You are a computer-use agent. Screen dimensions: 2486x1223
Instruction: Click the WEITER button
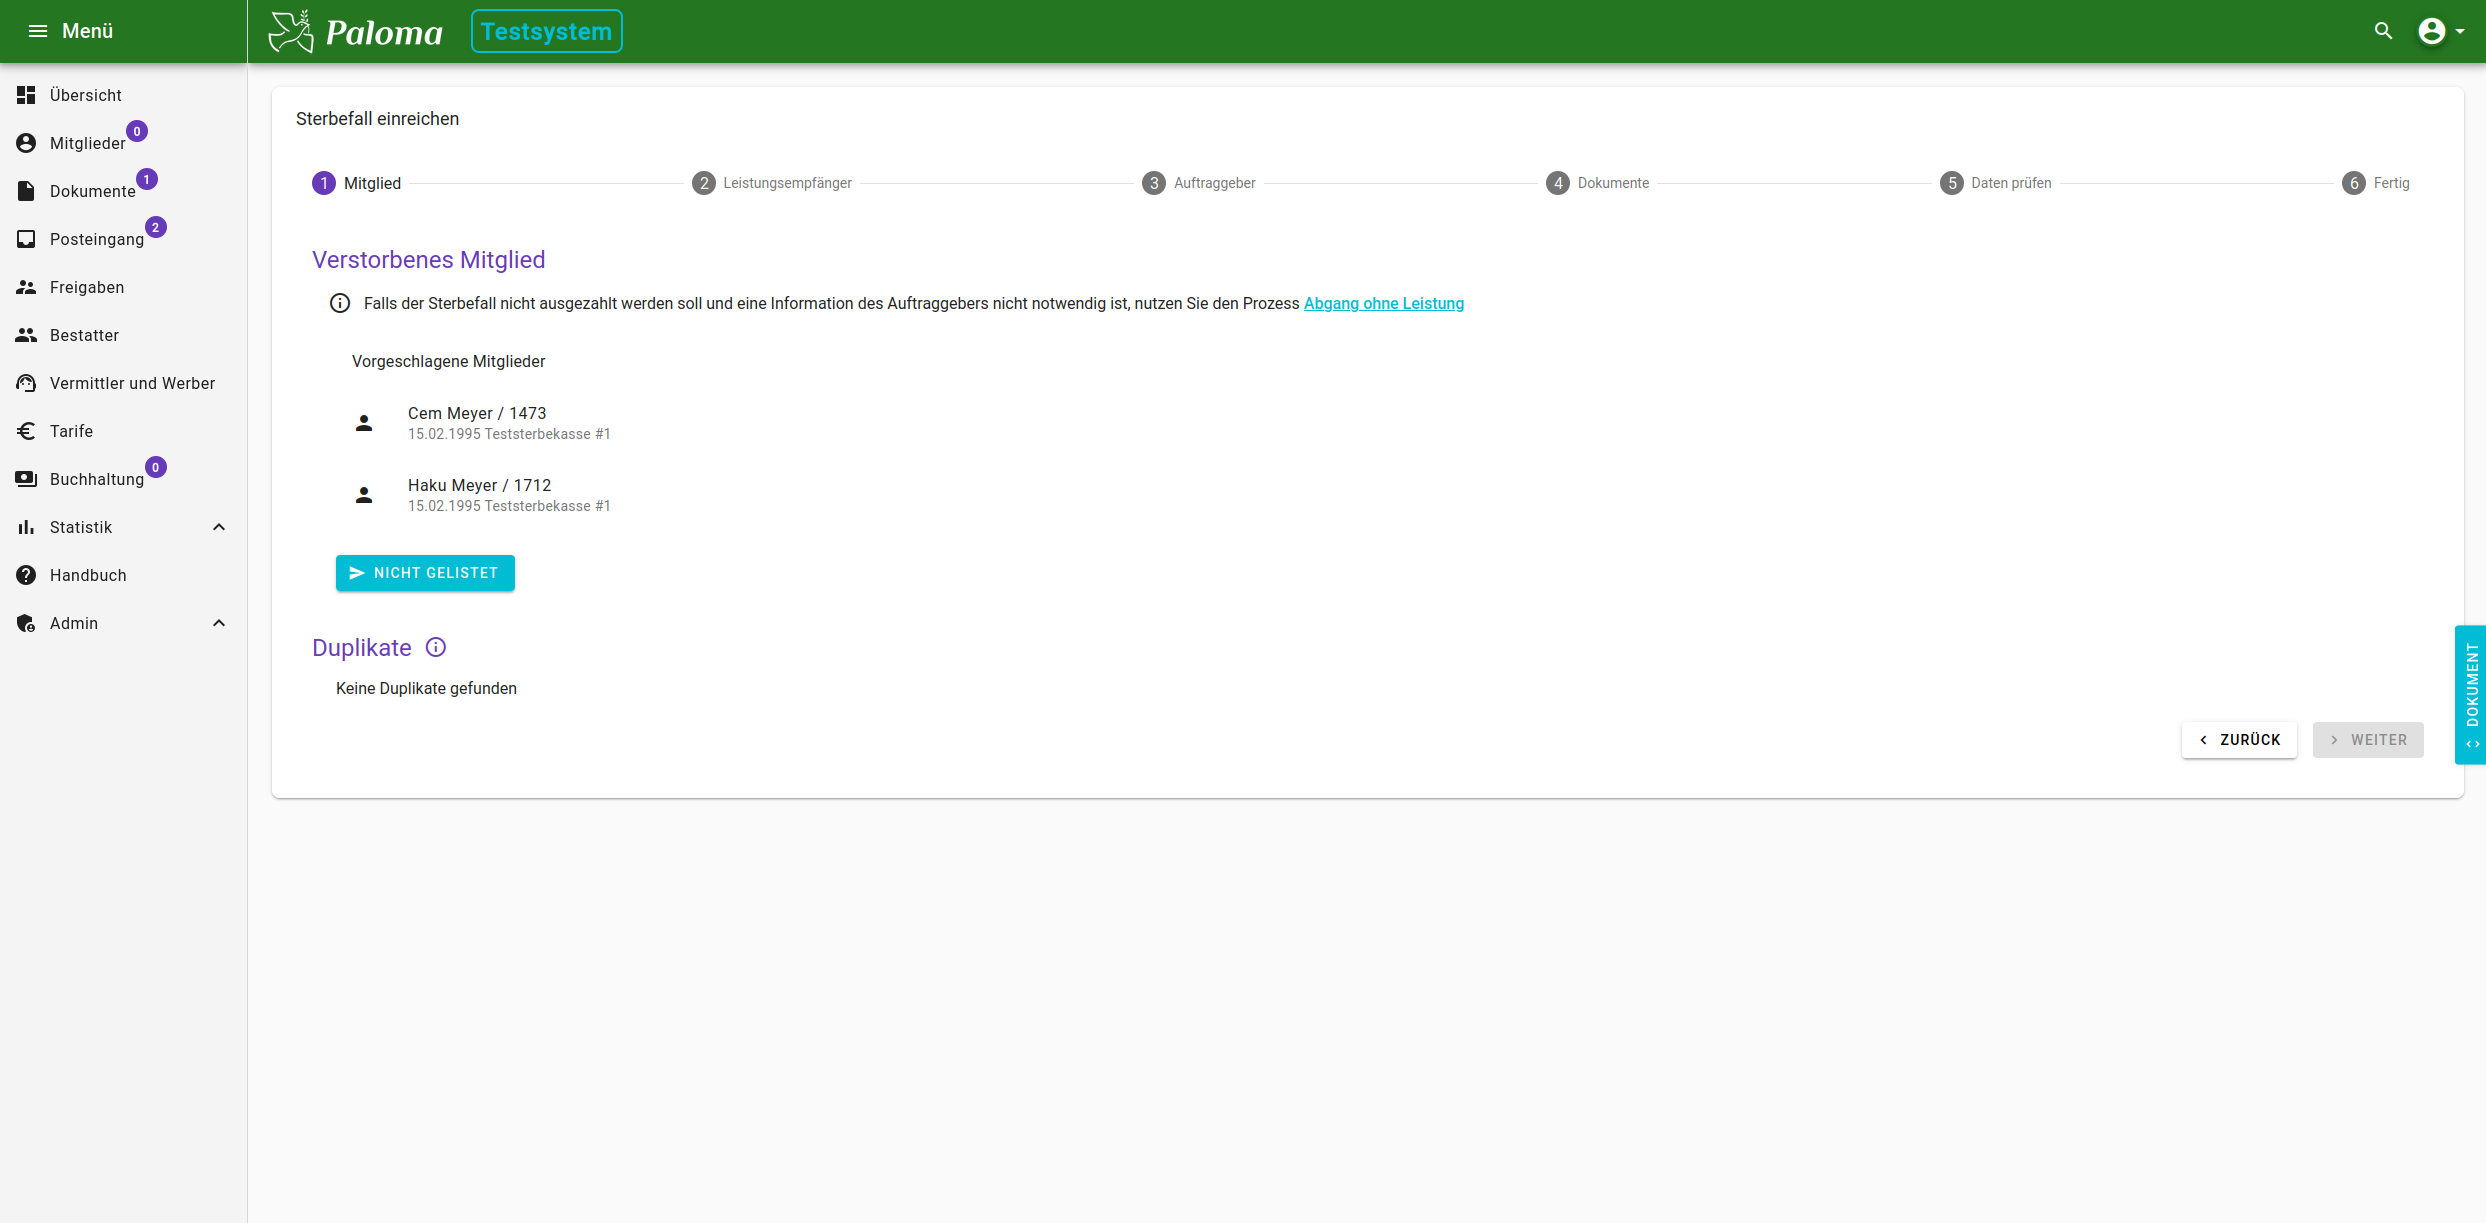tap(2368, 740)
